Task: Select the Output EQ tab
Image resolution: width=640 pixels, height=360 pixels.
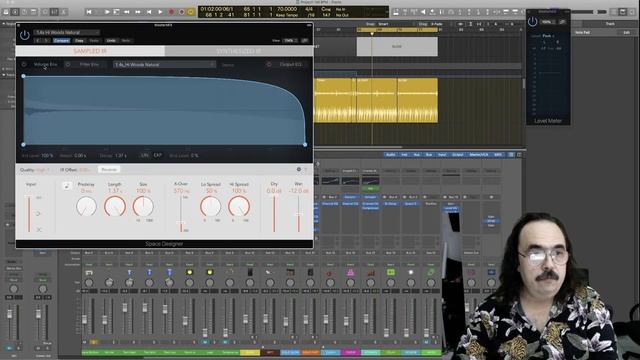Action: pos(291,64)
